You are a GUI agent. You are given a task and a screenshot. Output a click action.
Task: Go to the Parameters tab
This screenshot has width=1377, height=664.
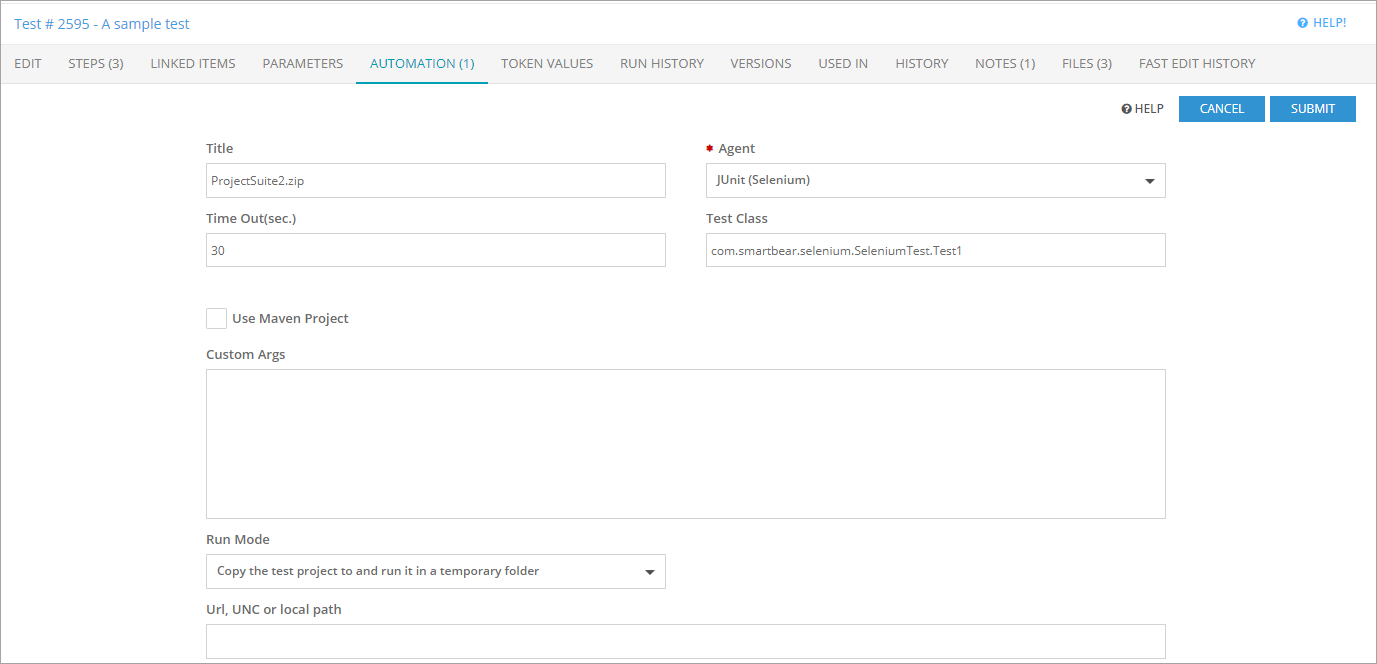pyautogui.click(x=302, y=63)
